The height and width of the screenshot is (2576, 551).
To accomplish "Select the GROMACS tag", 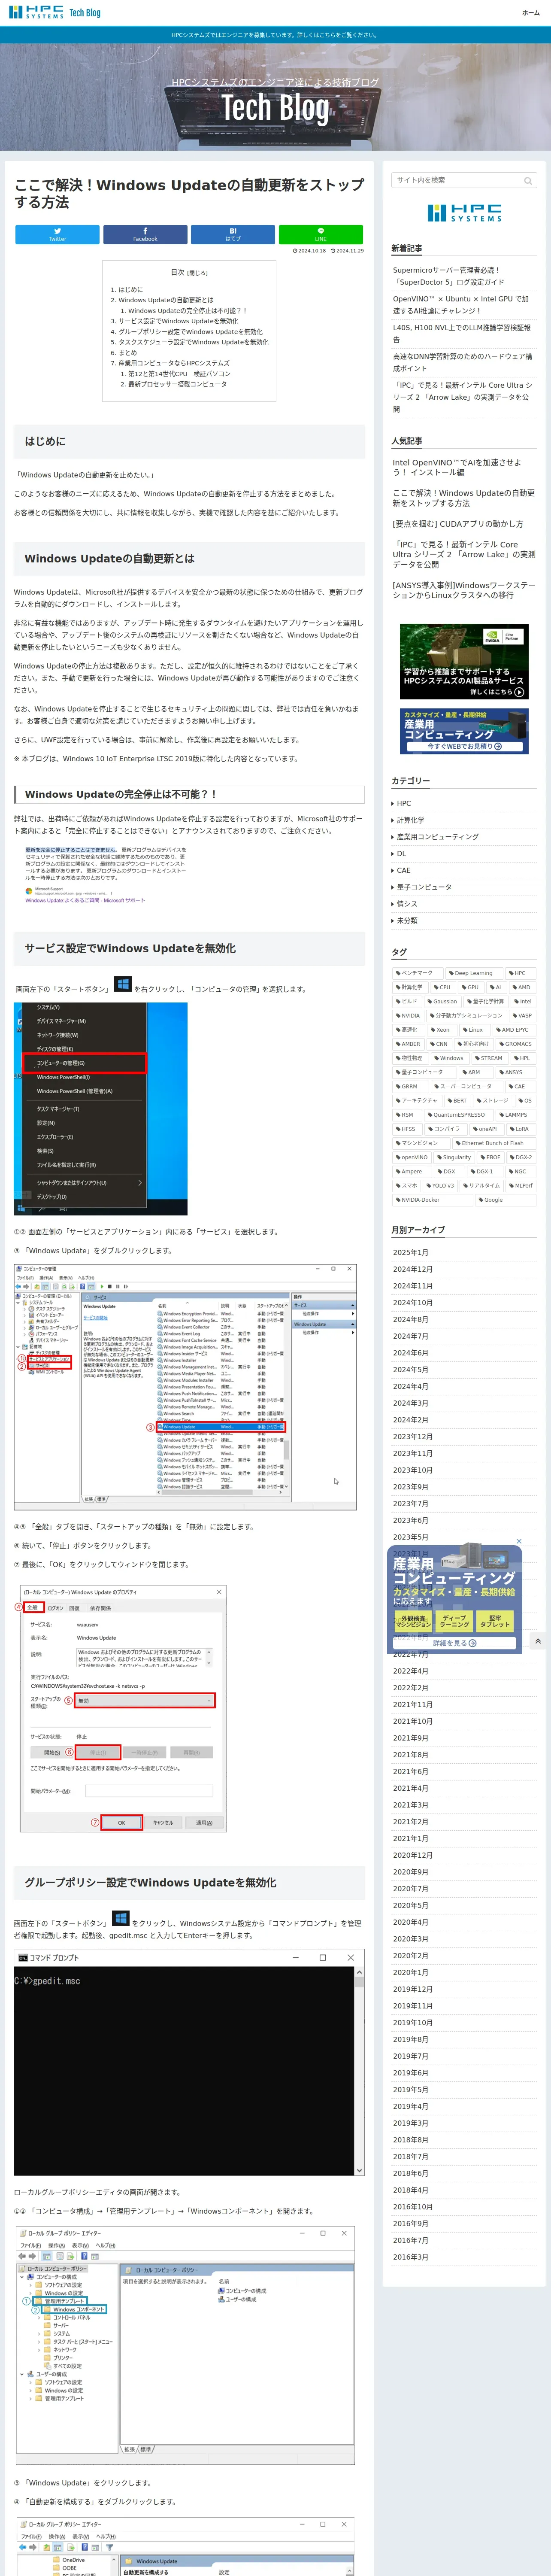I will [x=516, y=1044].
